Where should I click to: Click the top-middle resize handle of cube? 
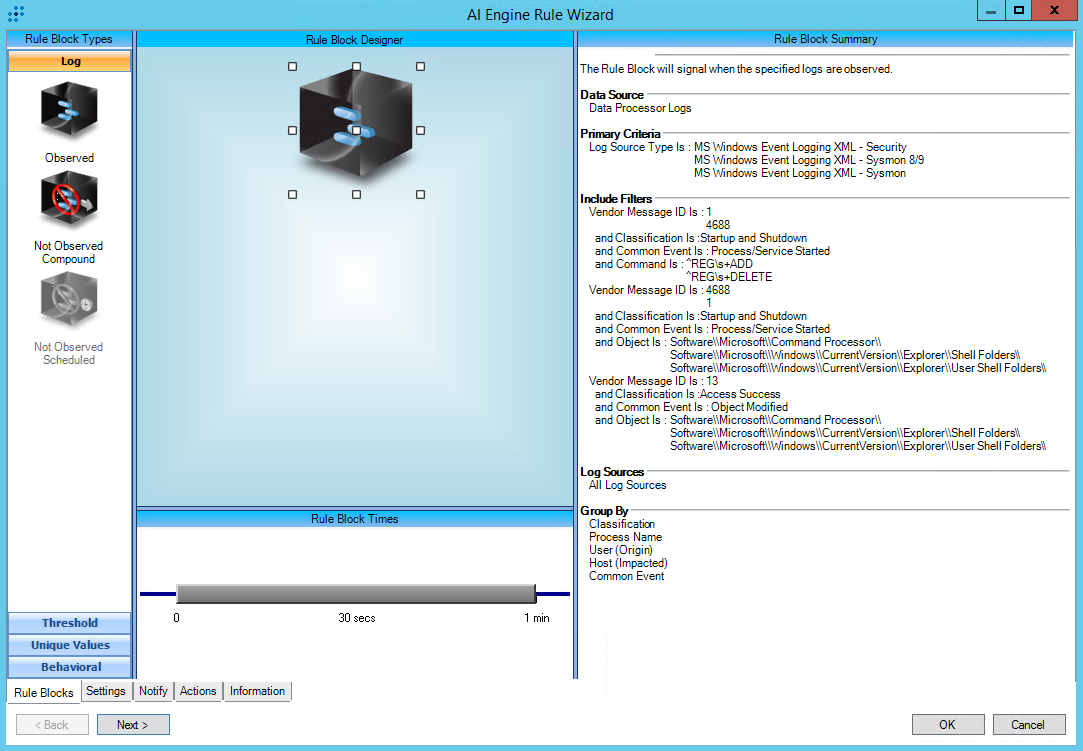coord(356,66)
